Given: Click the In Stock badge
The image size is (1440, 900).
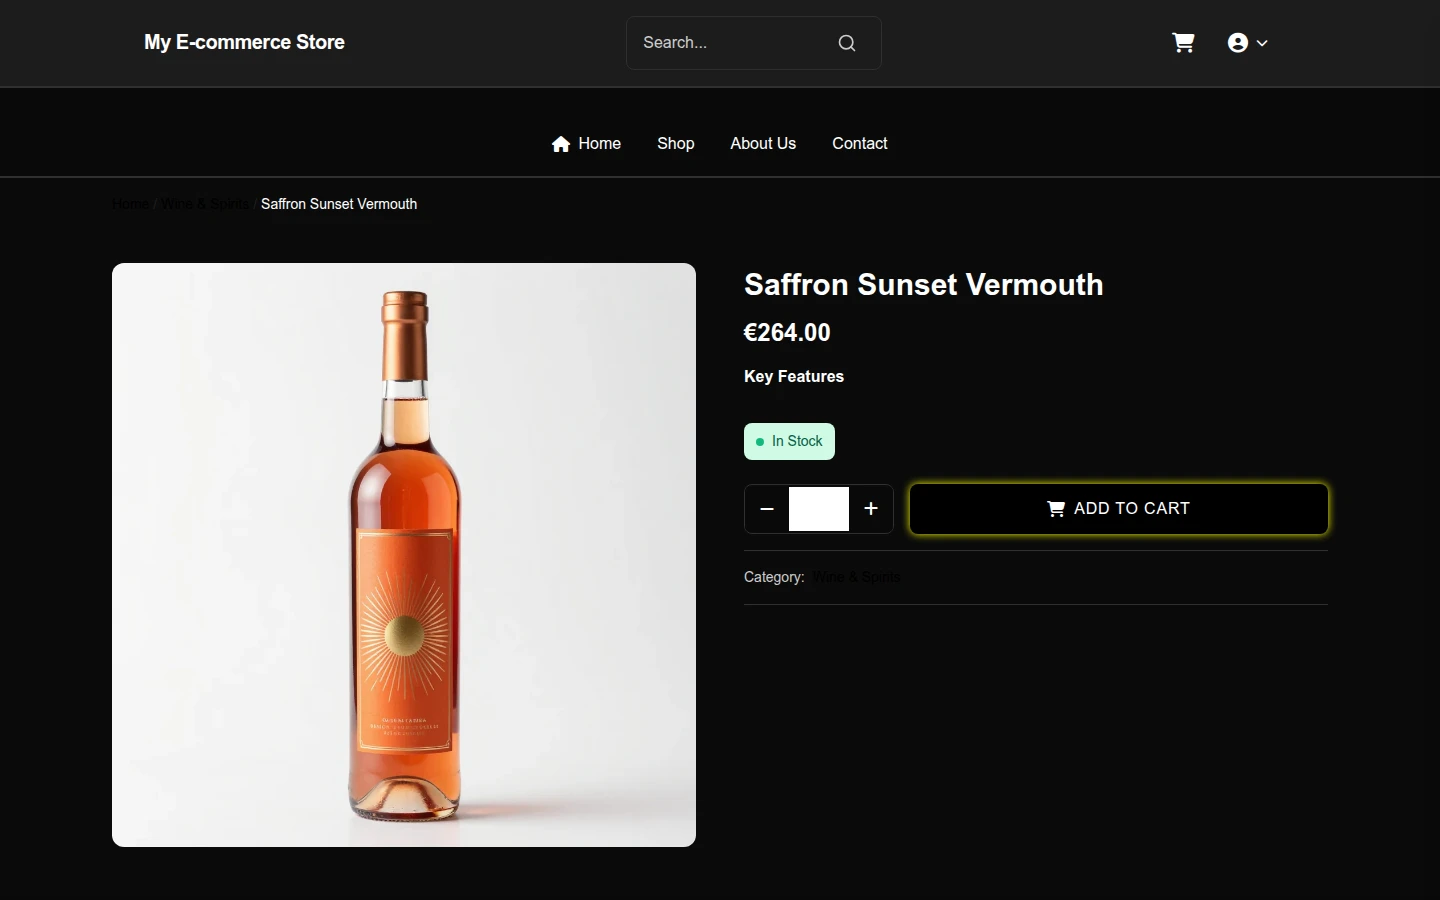Looking at the screenshot, I should tap(789, 442).
